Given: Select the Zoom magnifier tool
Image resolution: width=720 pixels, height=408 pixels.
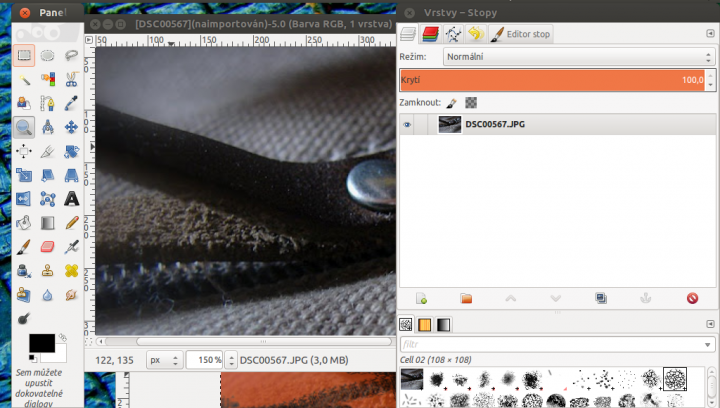Looking at the screenshot, I should click(x=24, y=127).
